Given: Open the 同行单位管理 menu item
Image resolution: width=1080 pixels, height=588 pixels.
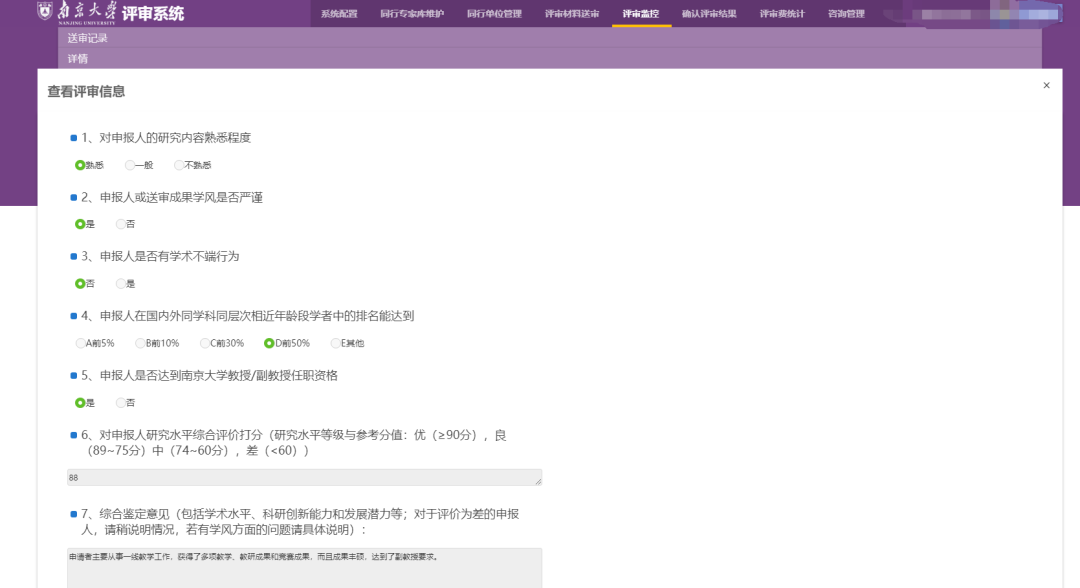Looking at the screenshot, I should coord(496,14).
